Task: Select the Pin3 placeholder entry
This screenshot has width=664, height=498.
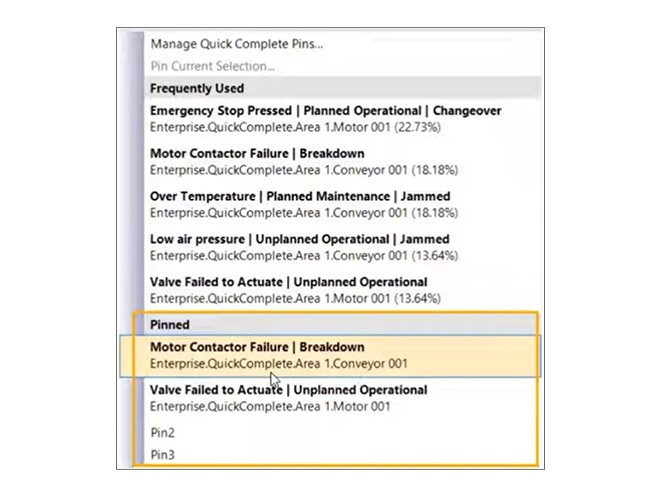Action: coord(163,456)
